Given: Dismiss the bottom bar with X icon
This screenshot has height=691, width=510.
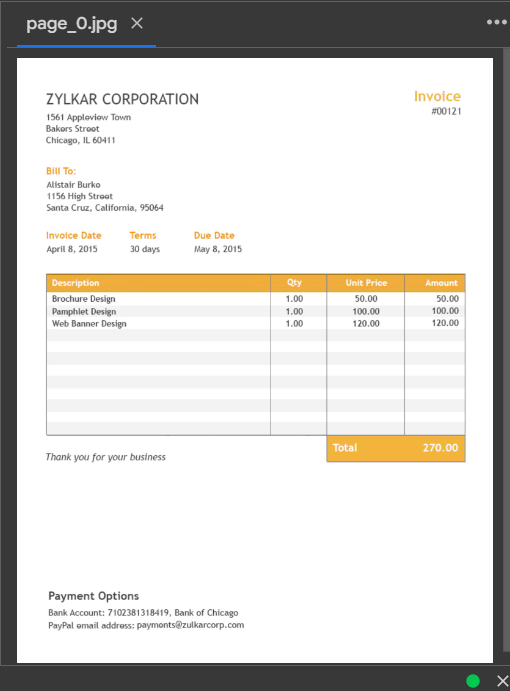Looking at the screenshot, I should click(503, 680).
